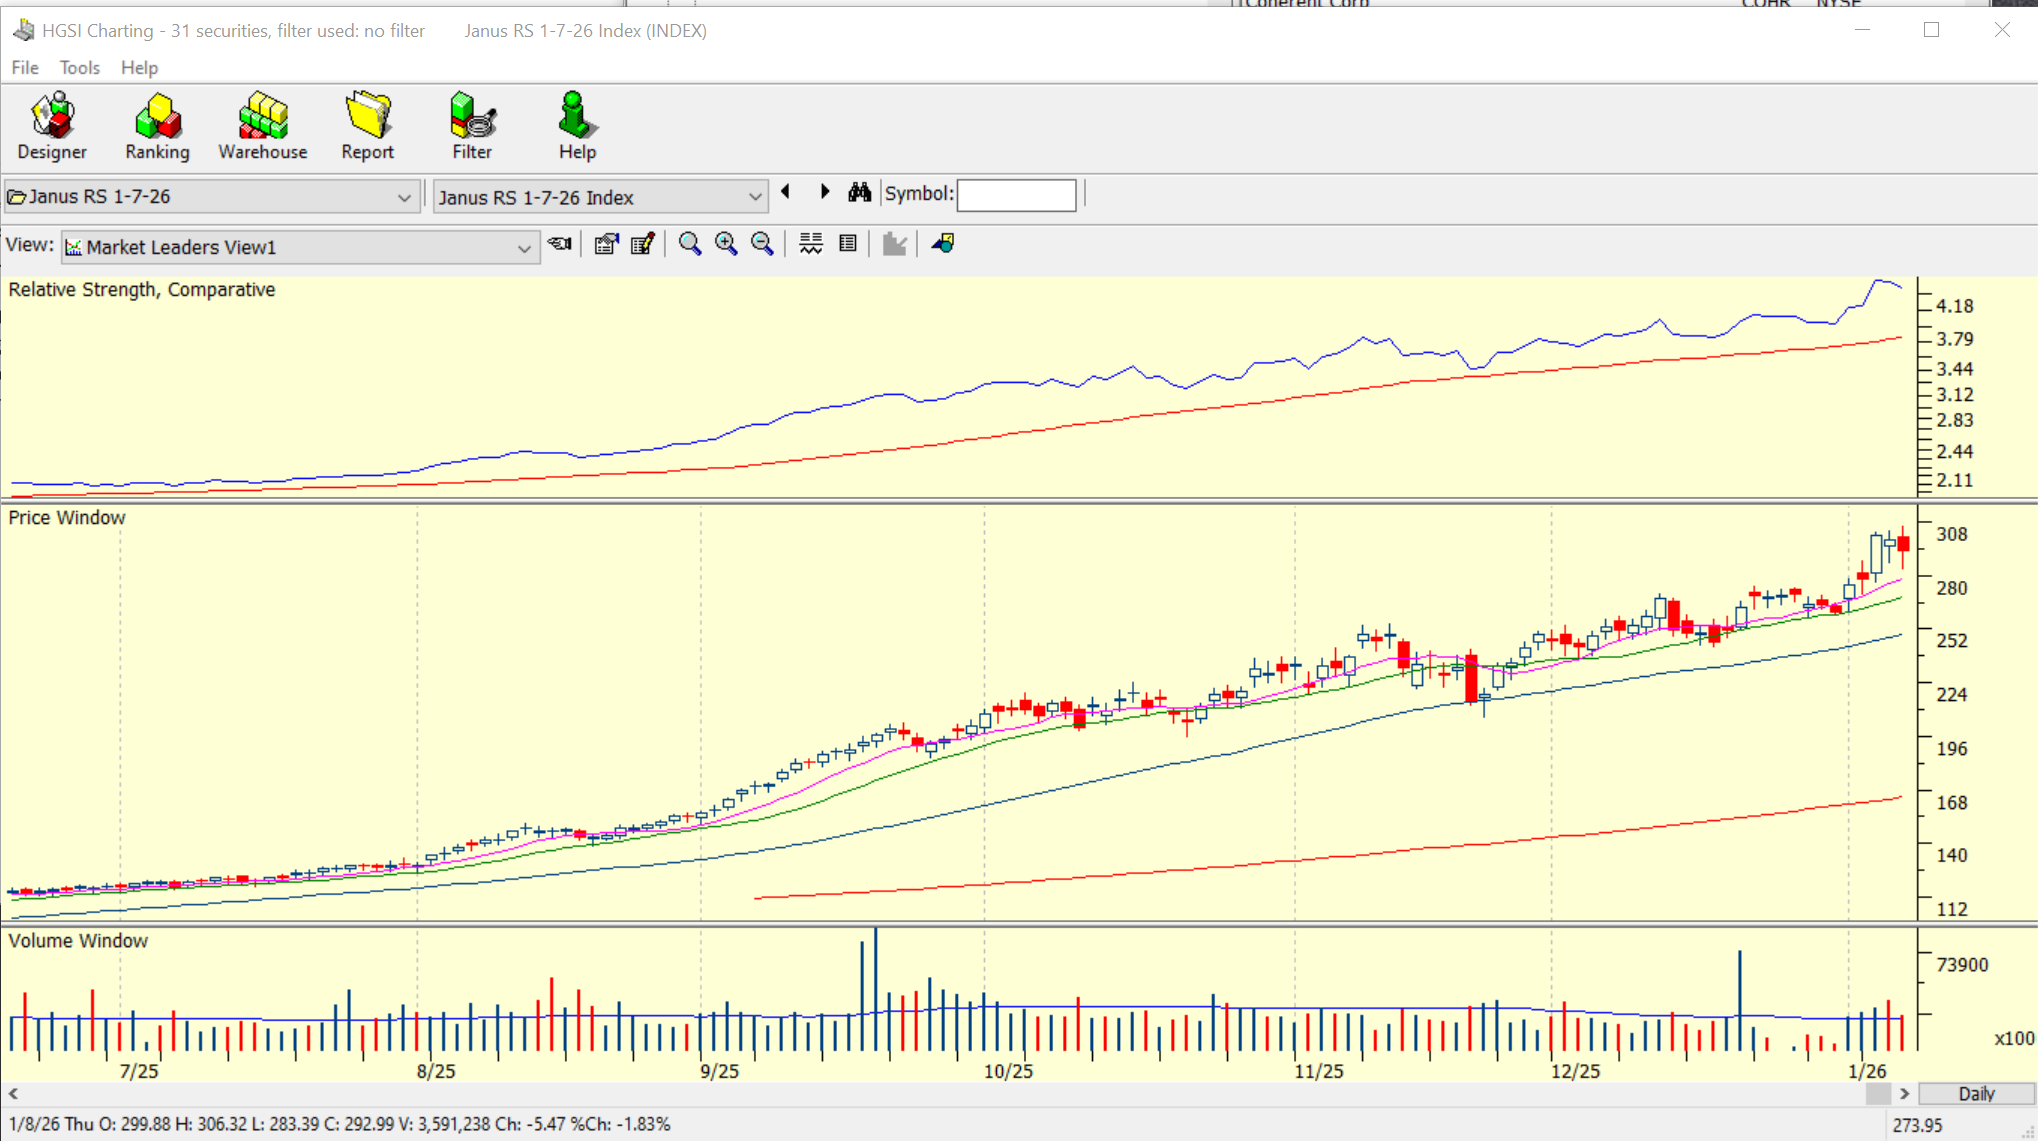
Task: Open the File menu
Action: tap(25, 68)
